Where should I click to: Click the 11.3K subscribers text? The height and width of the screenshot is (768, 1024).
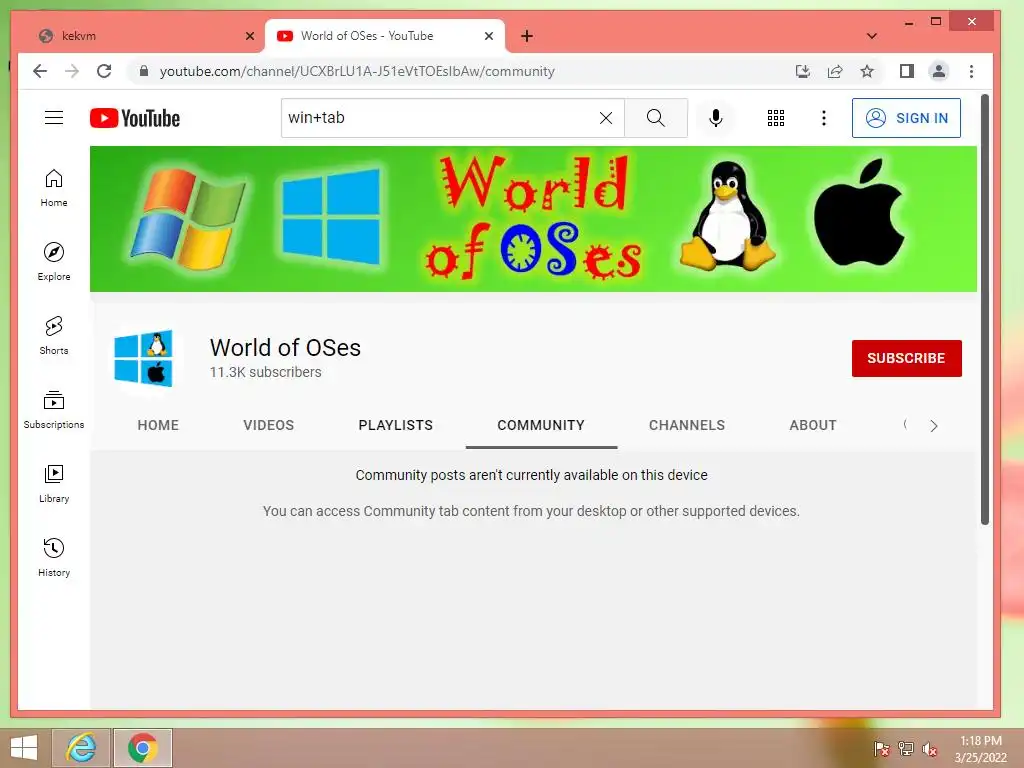tap(265, 372)
